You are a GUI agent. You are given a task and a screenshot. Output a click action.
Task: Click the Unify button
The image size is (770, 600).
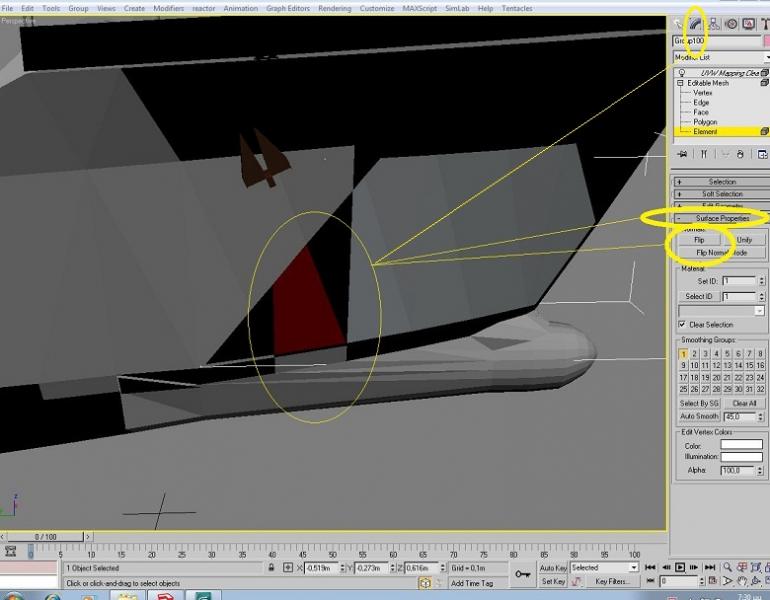click(x=744, y=240)
